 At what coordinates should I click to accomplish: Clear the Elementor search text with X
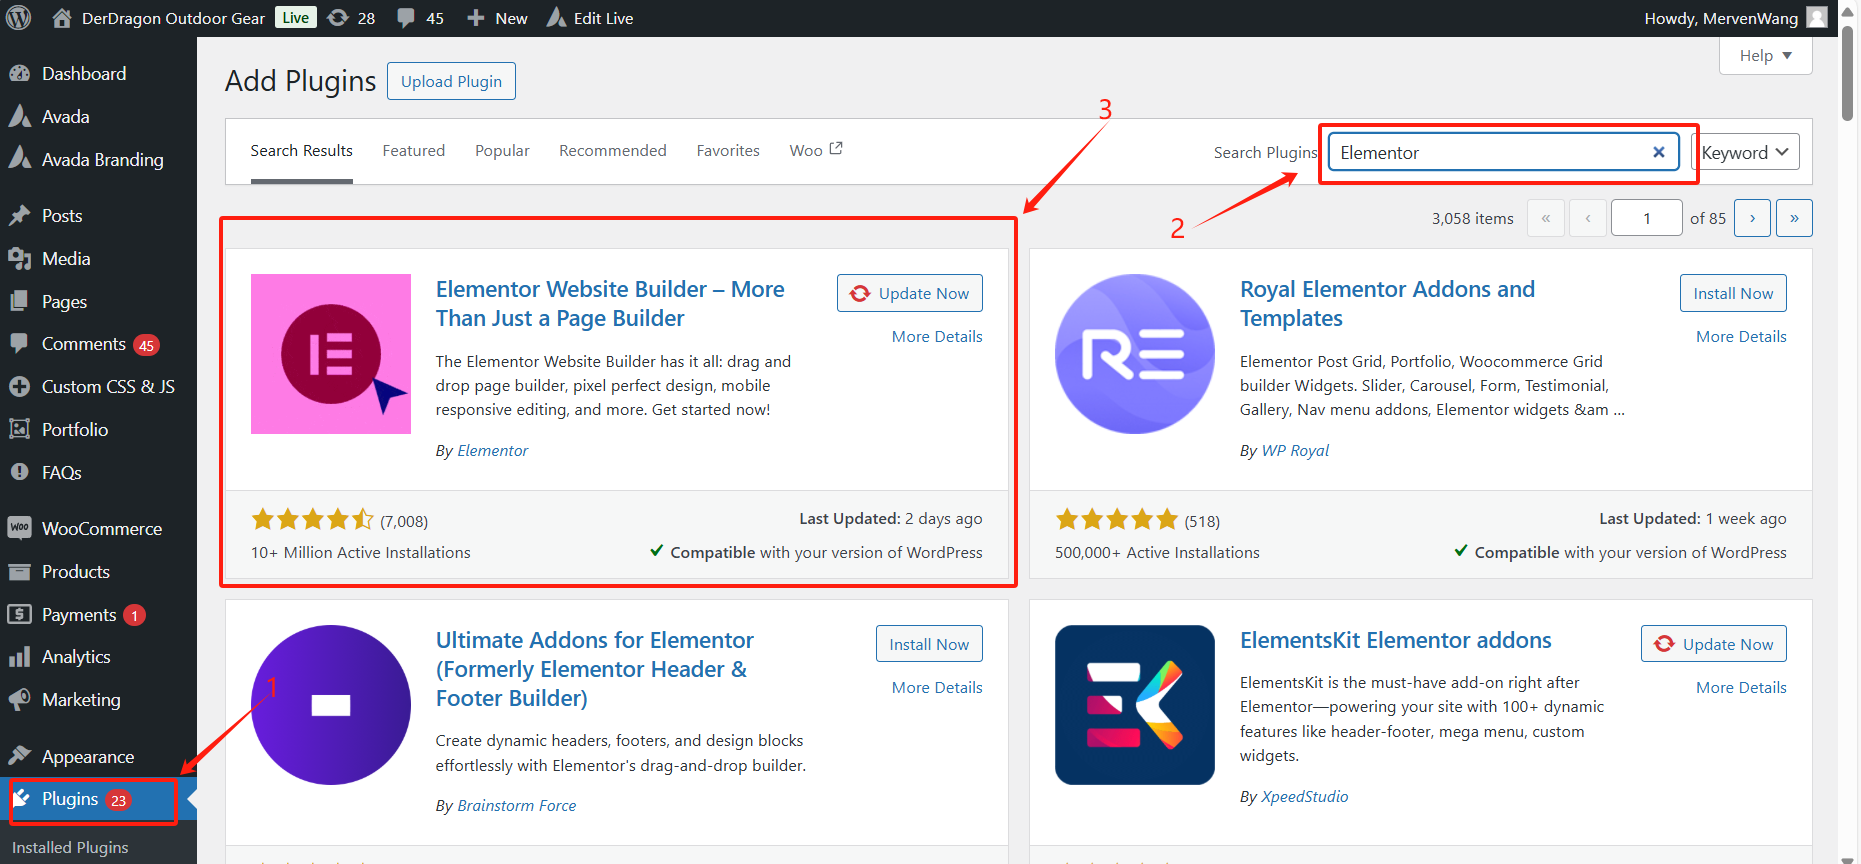(x=1658, y=152)
